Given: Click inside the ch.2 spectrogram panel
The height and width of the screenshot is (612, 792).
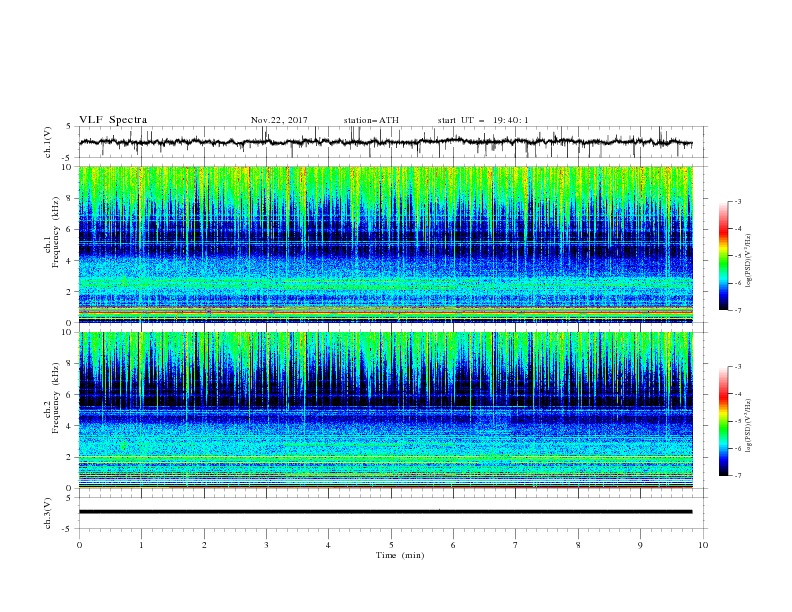Looking at the screenshot, I should 386,410.
